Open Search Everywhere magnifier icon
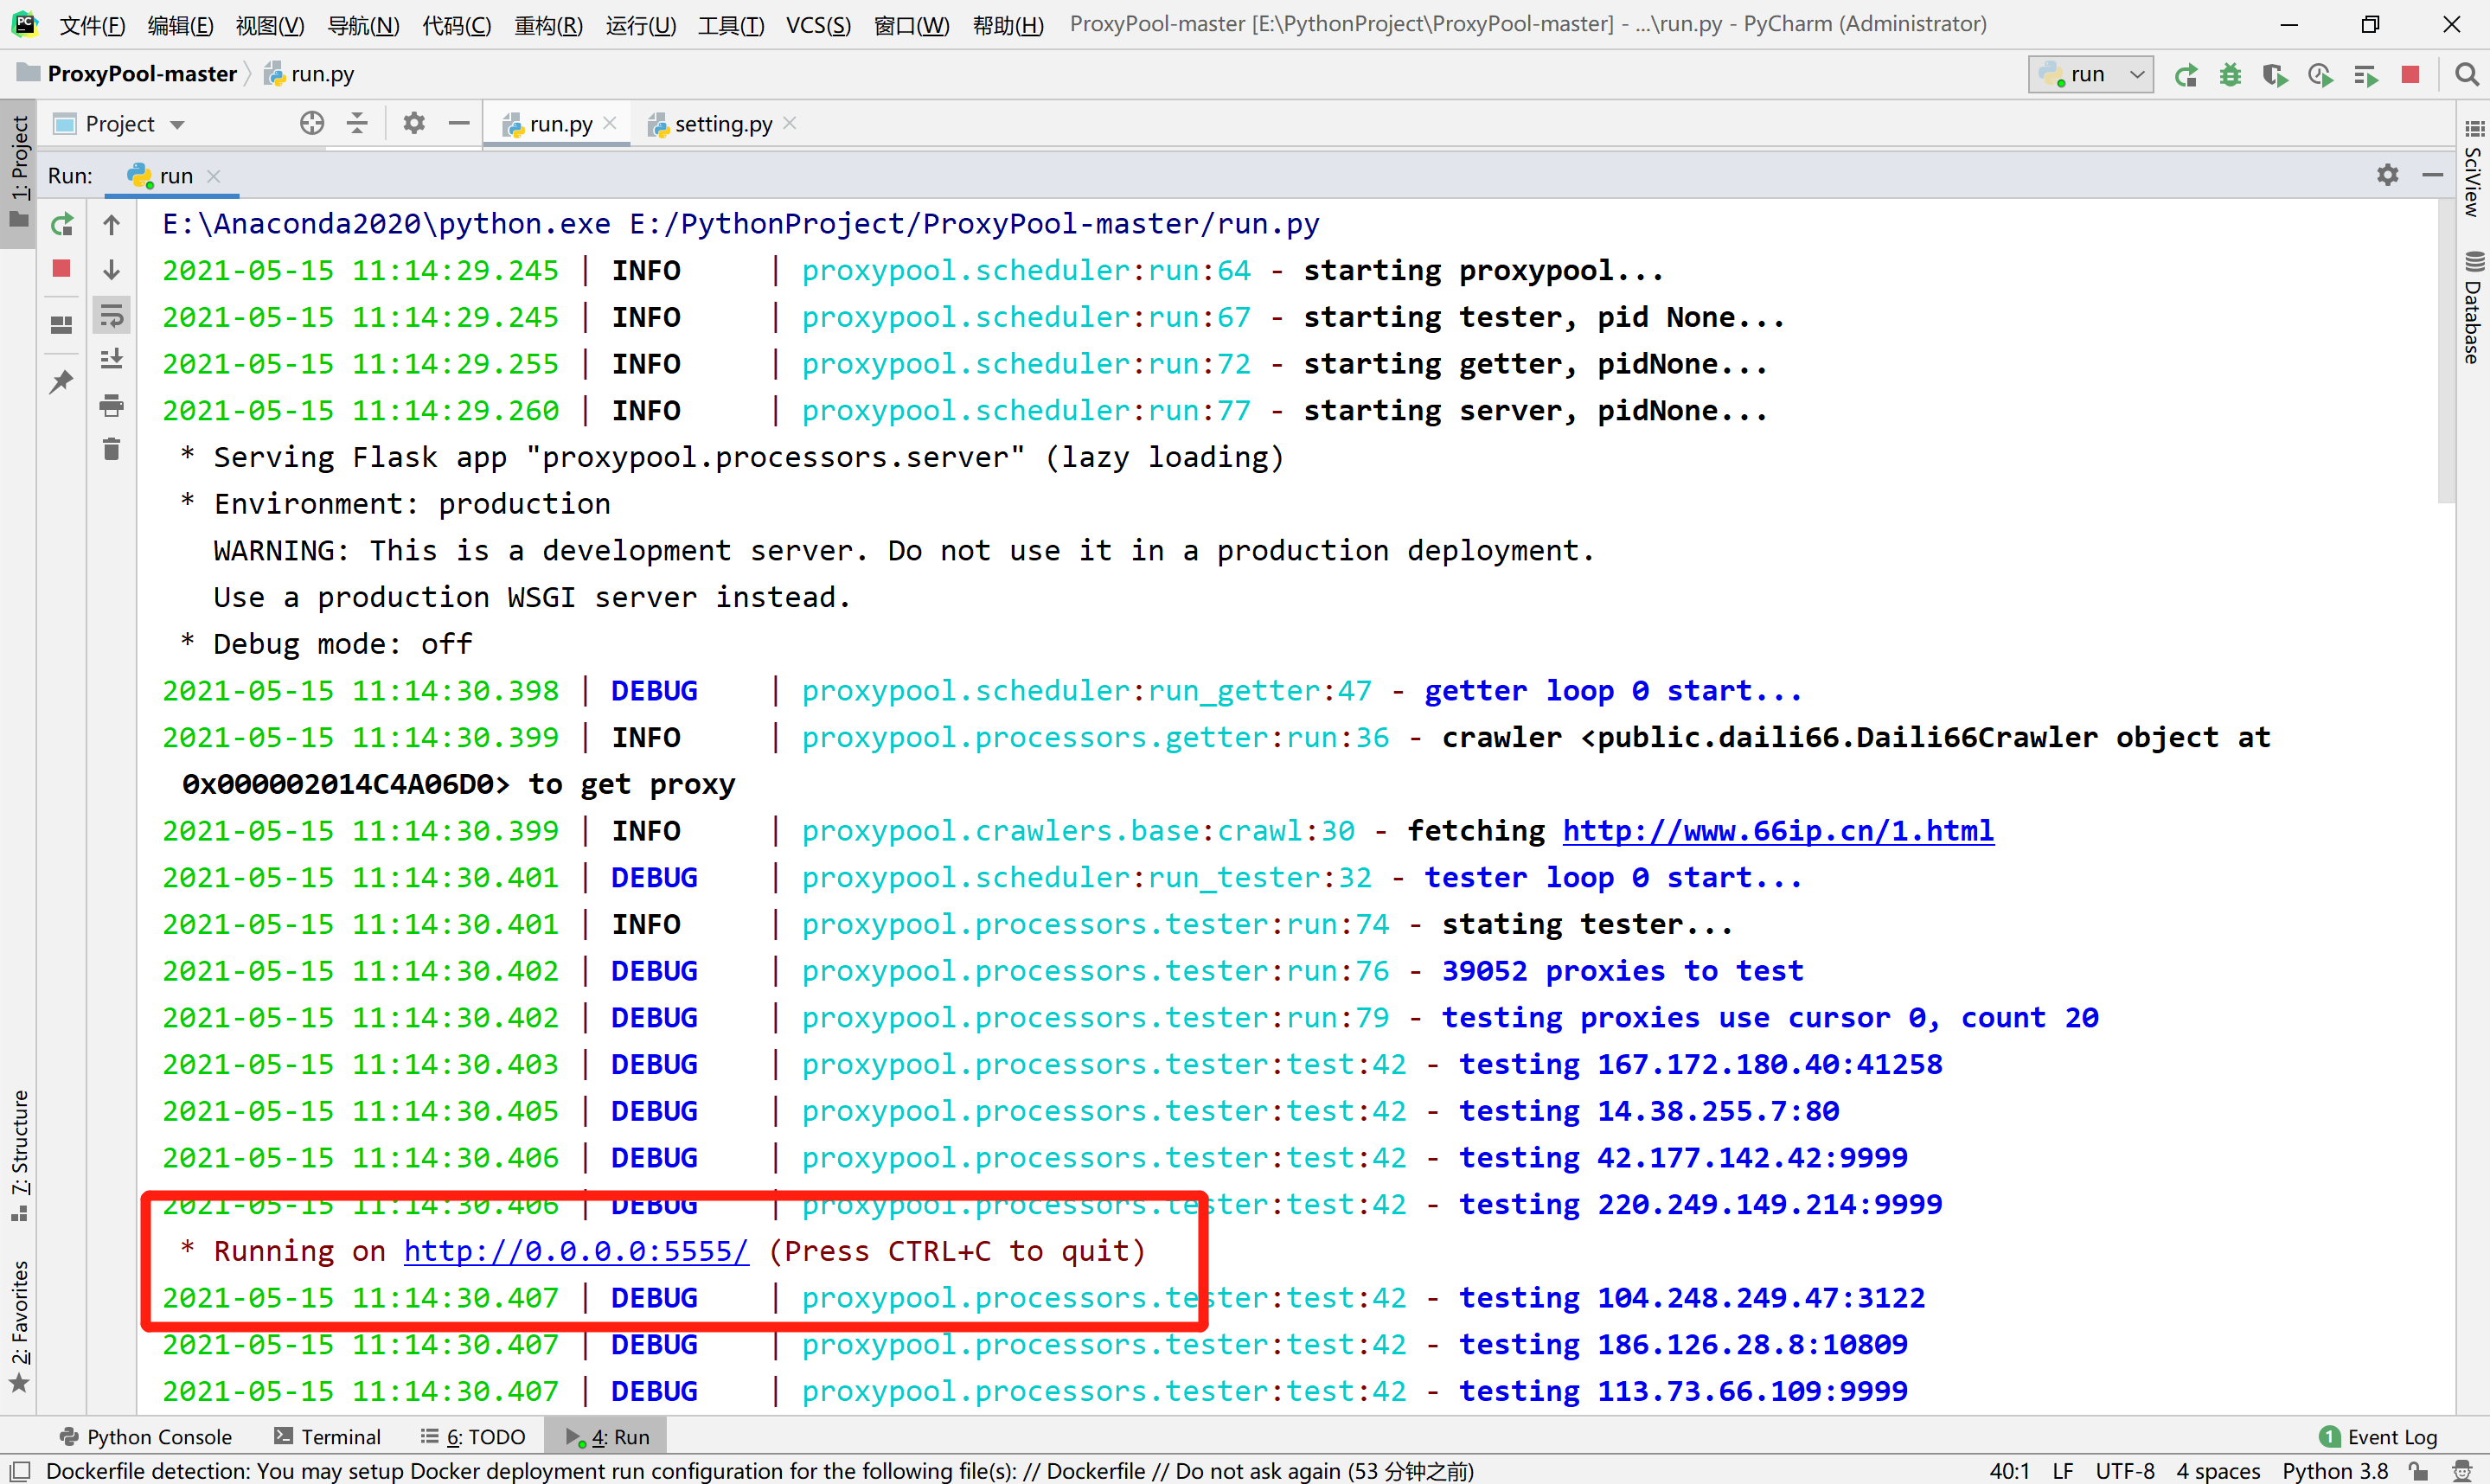 tap(2466, 75)
